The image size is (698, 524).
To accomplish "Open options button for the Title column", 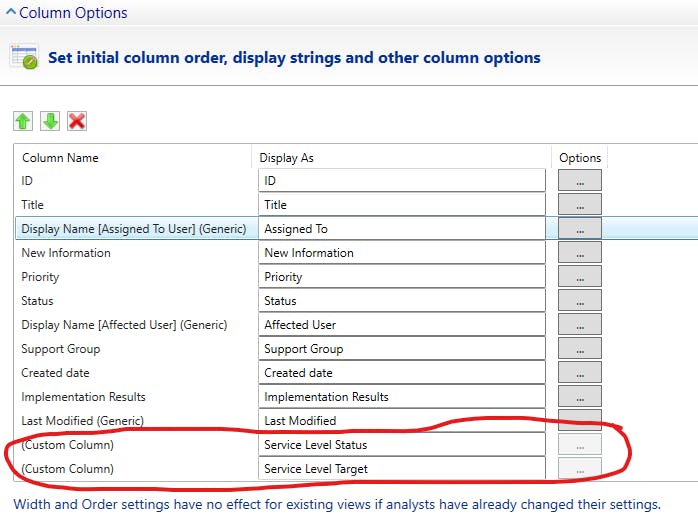I will [580, 204].
